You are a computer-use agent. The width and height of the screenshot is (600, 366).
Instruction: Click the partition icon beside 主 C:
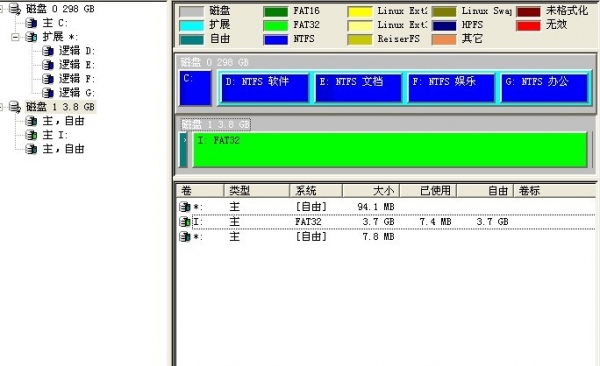point(31,23)
